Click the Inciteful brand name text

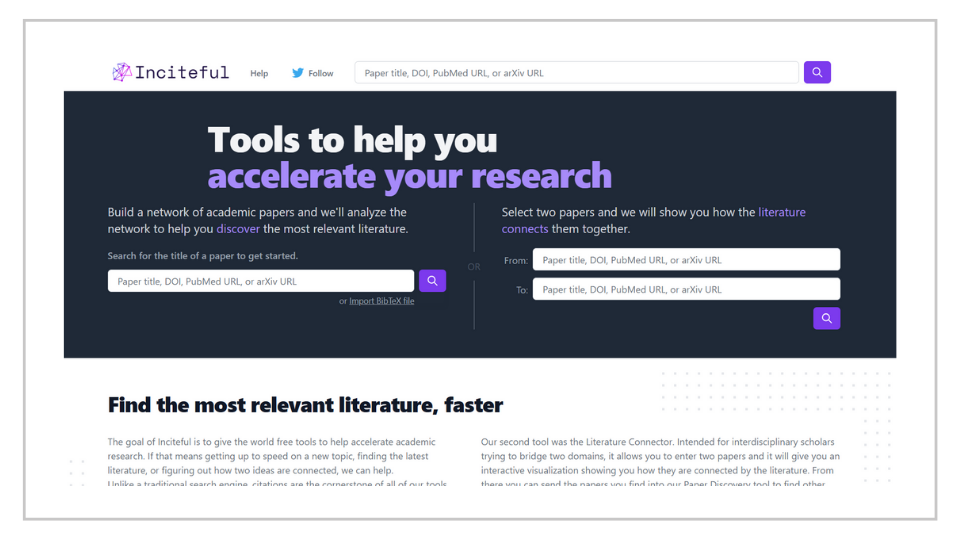click(x=182, y=72)
